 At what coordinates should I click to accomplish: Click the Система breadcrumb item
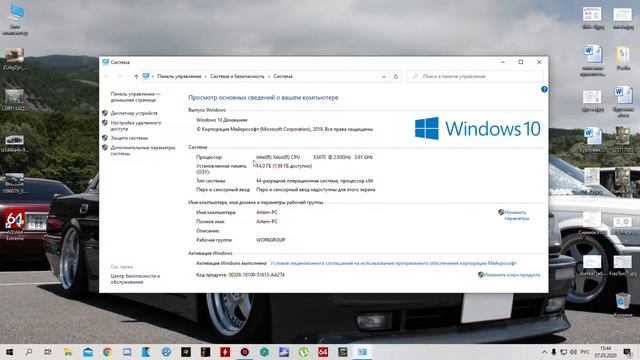click(x=283, y=76)
